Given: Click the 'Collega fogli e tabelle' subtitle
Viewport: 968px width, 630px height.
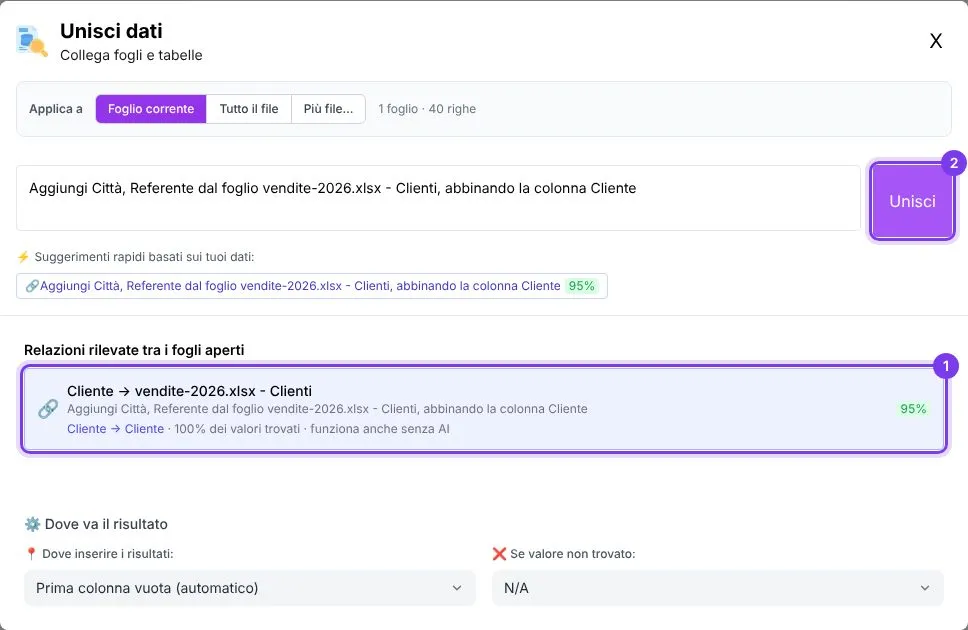Looking at the screenshot, I should [131, 55].
